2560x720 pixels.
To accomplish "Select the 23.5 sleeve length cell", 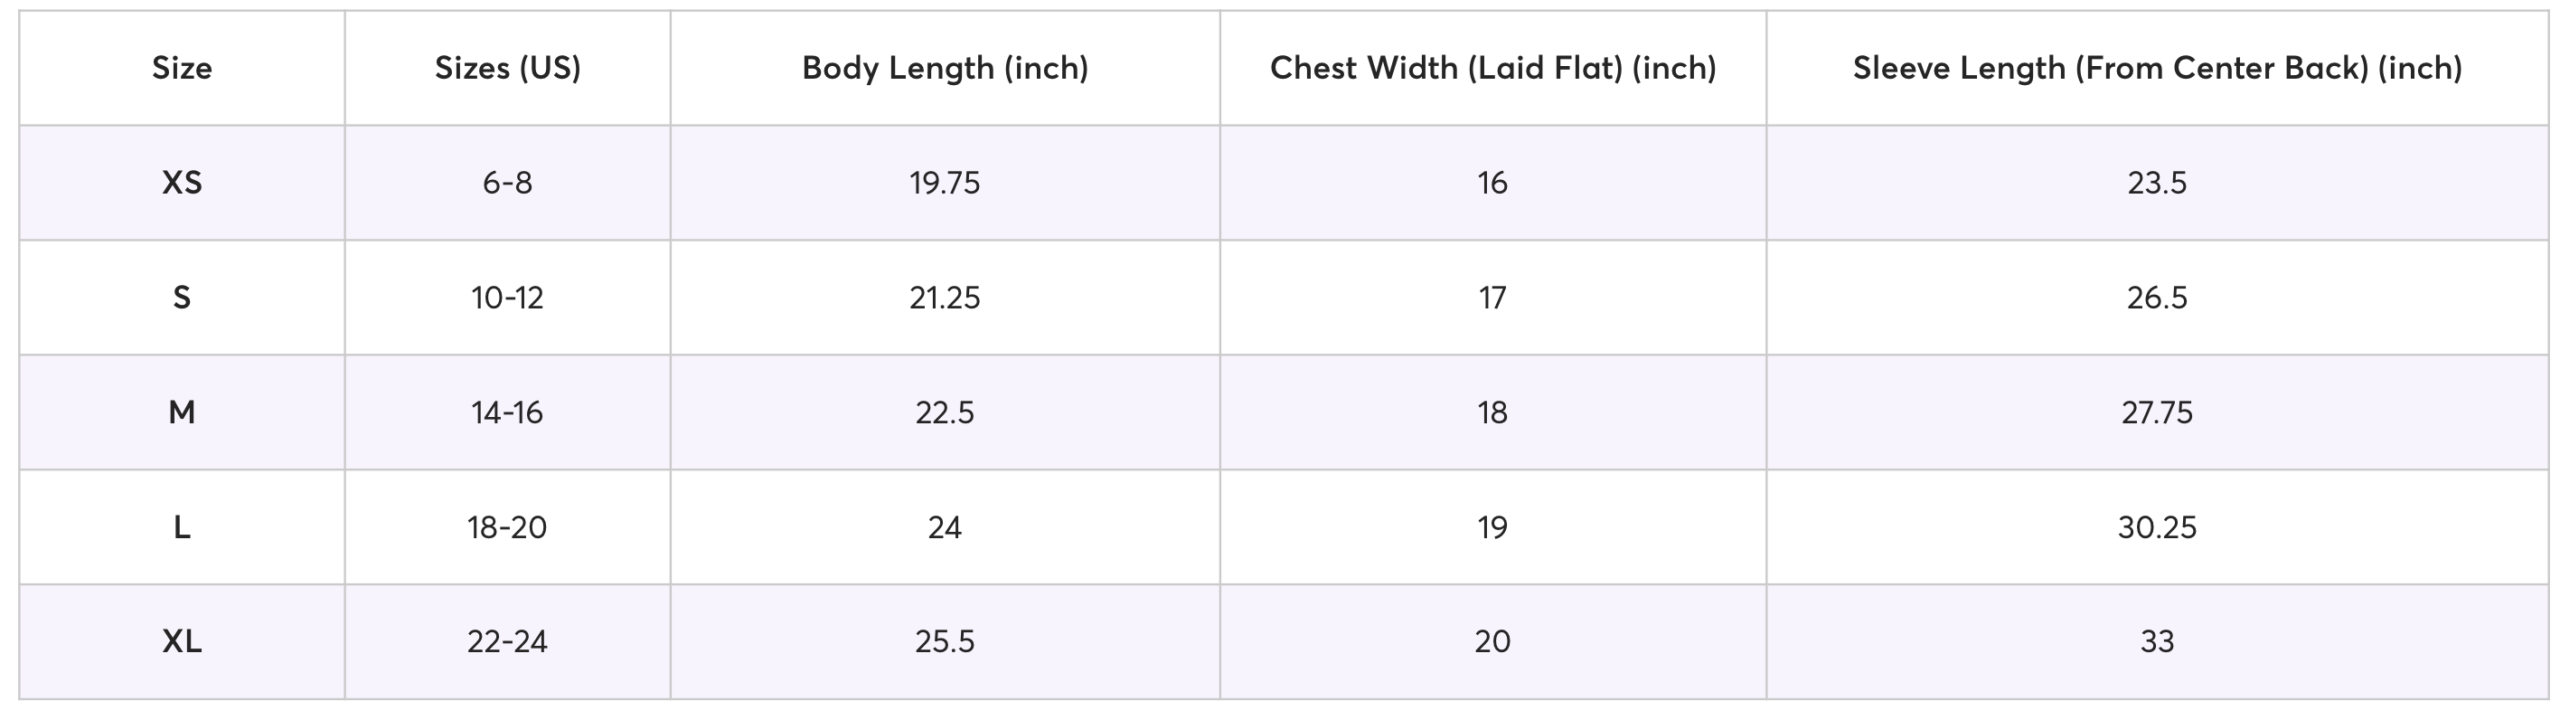I will tap(2157, 183).
